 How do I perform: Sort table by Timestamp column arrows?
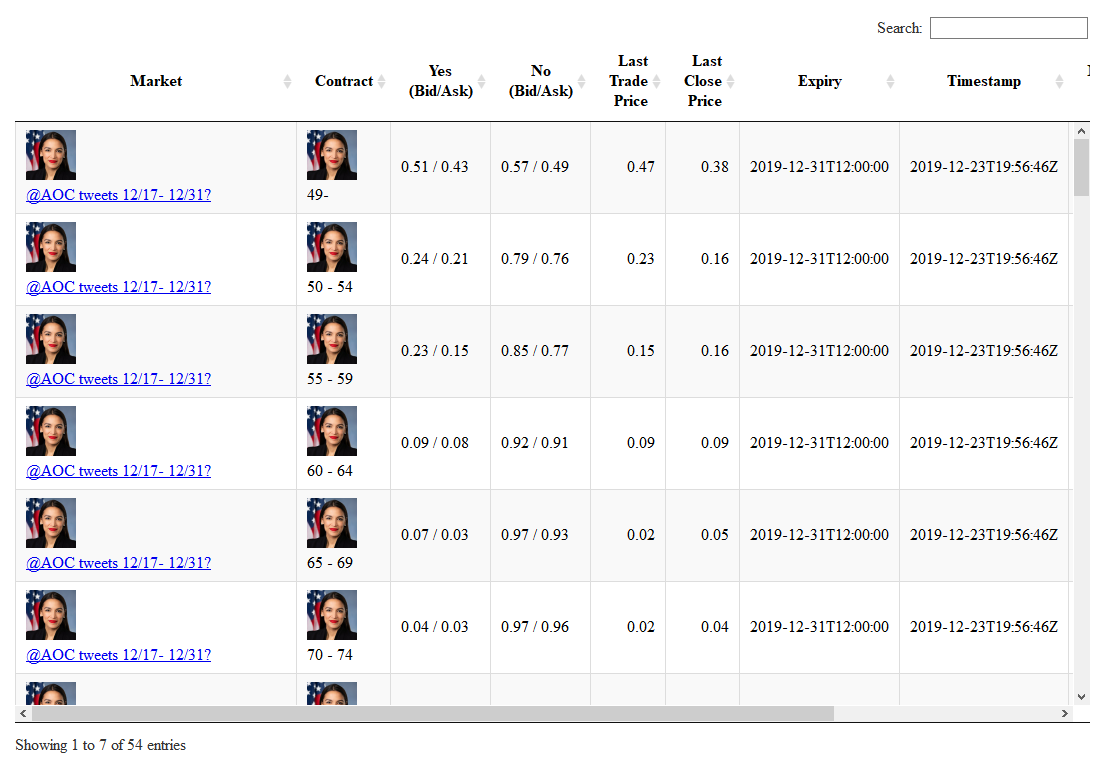tap(1059, 82)
